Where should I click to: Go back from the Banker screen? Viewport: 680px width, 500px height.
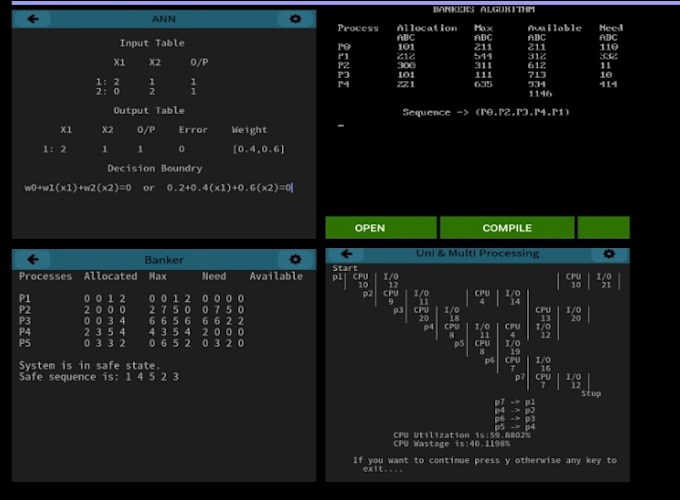(x=33, y=259)
